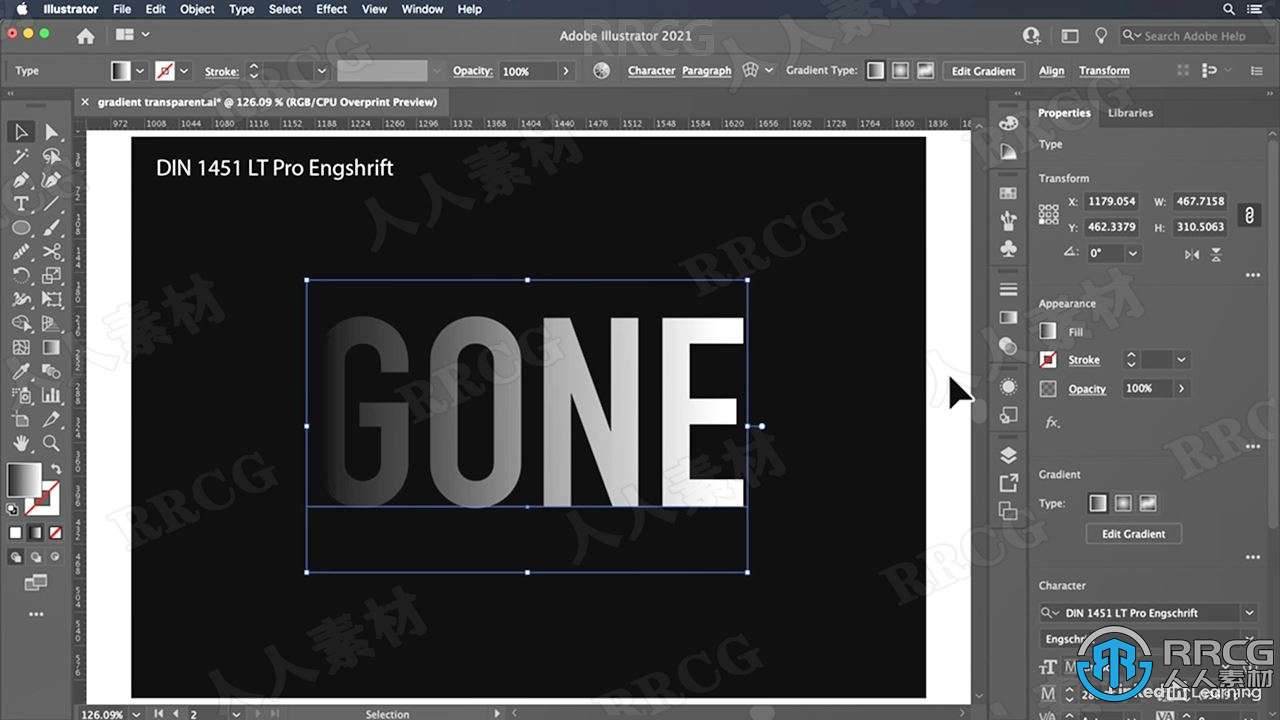
Task: Select the Direct Selection tool
Action: point(51,132)
